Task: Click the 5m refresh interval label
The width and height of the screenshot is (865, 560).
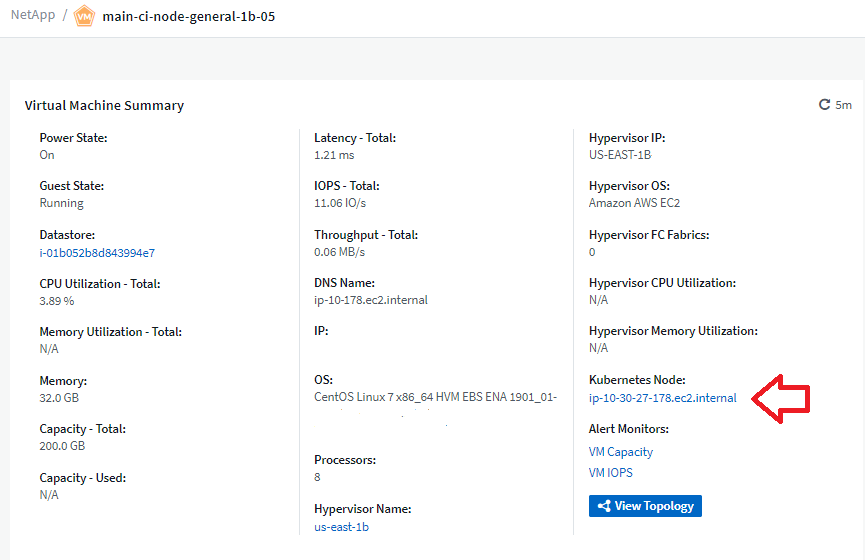Action: click(x=843, y=105)
